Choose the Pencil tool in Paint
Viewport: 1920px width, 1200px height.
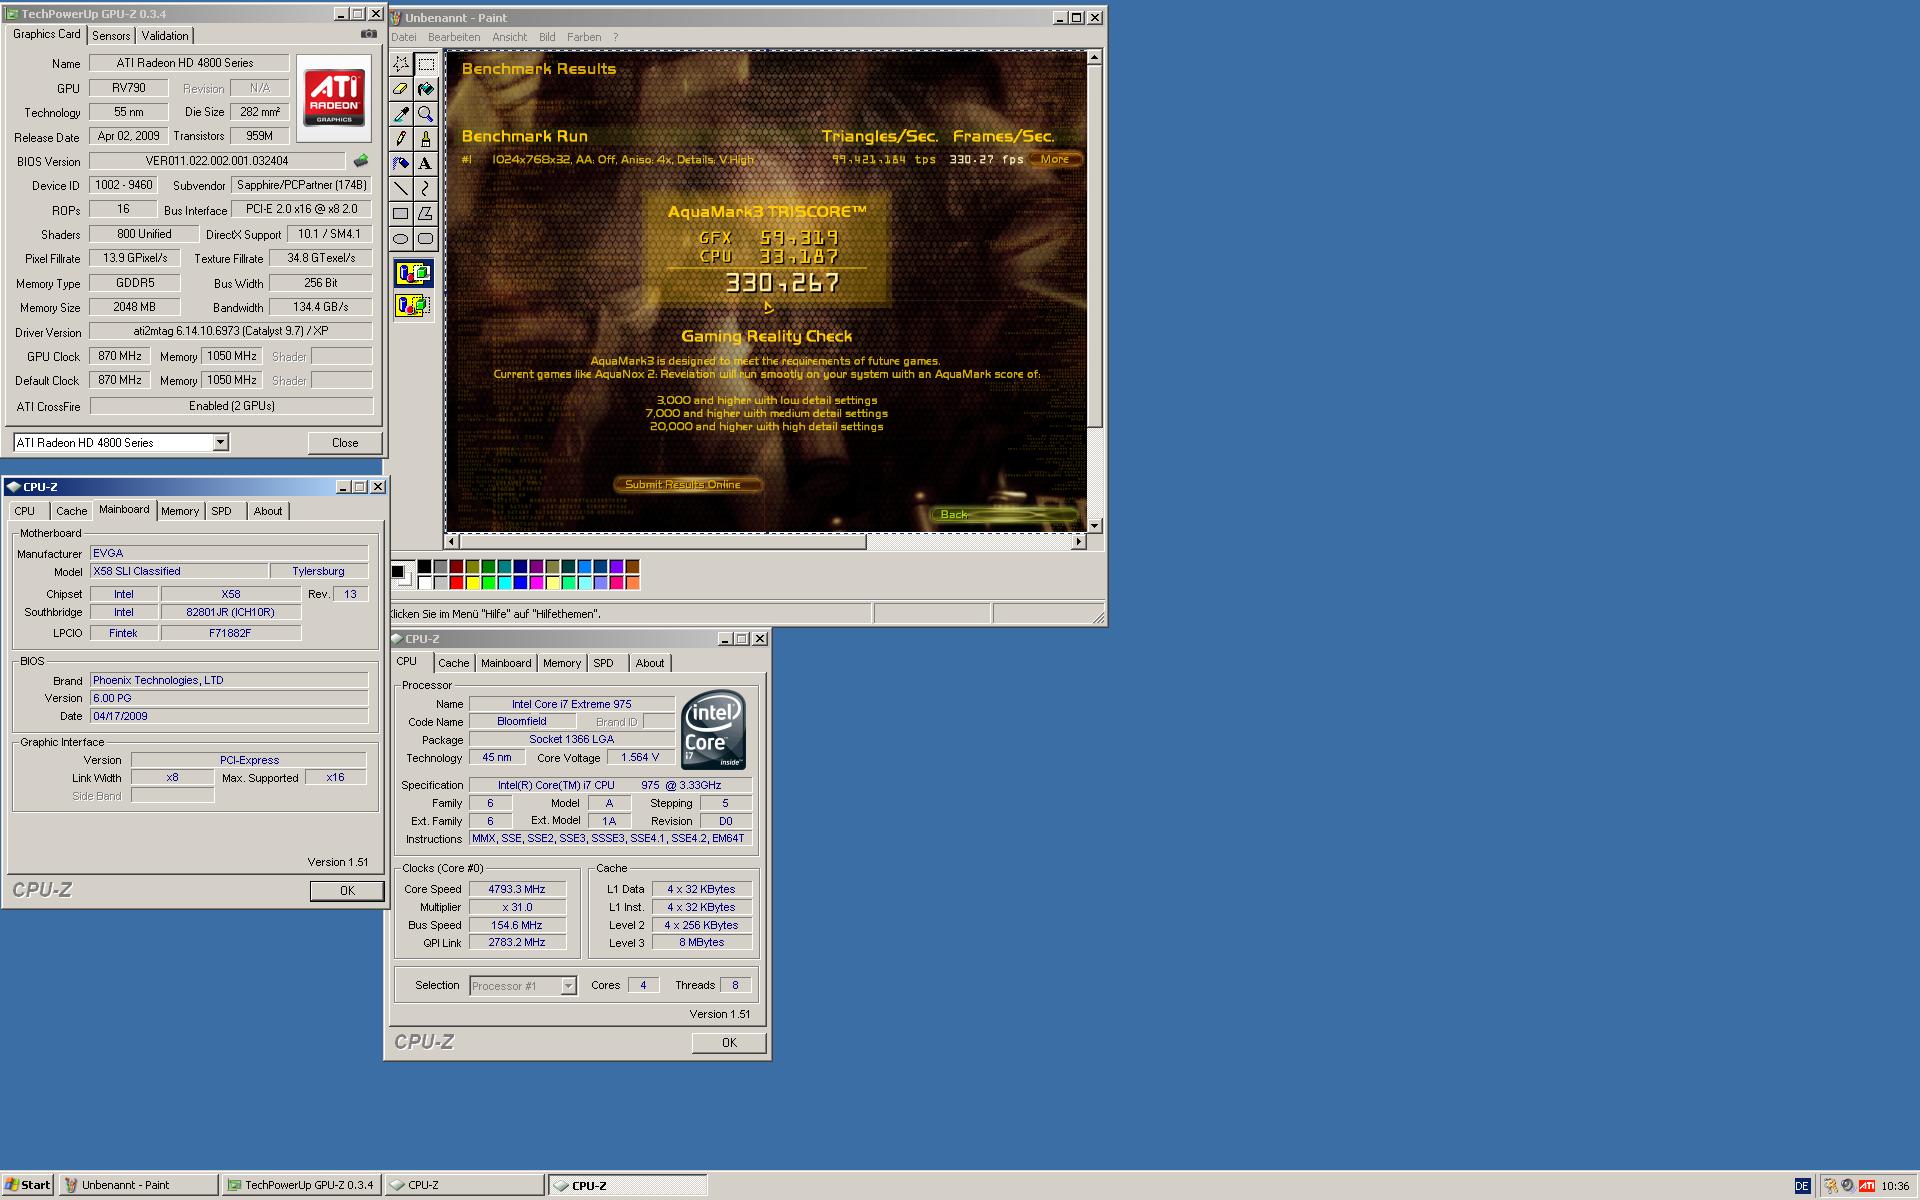[x=401, y=139]
